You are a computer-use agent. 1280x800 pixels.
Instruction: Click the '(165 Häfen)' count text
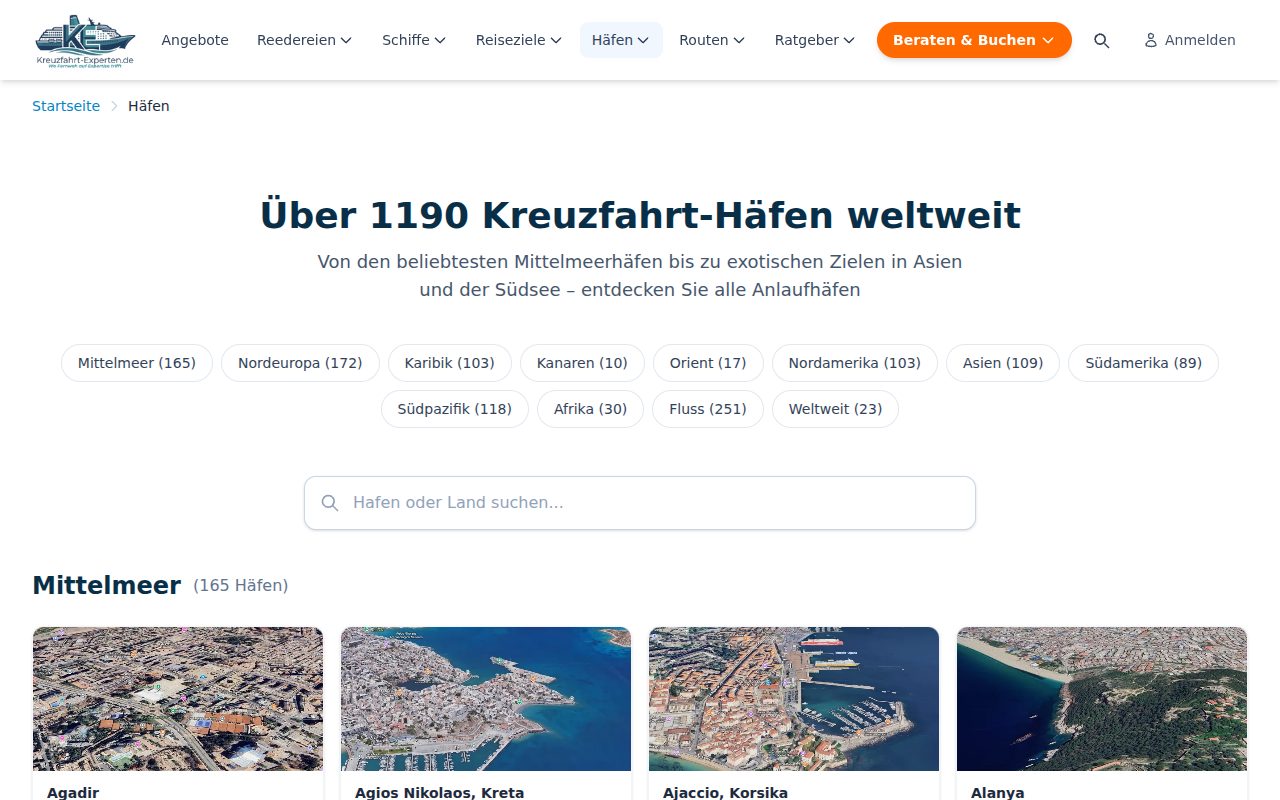click(x=240, y=586)
